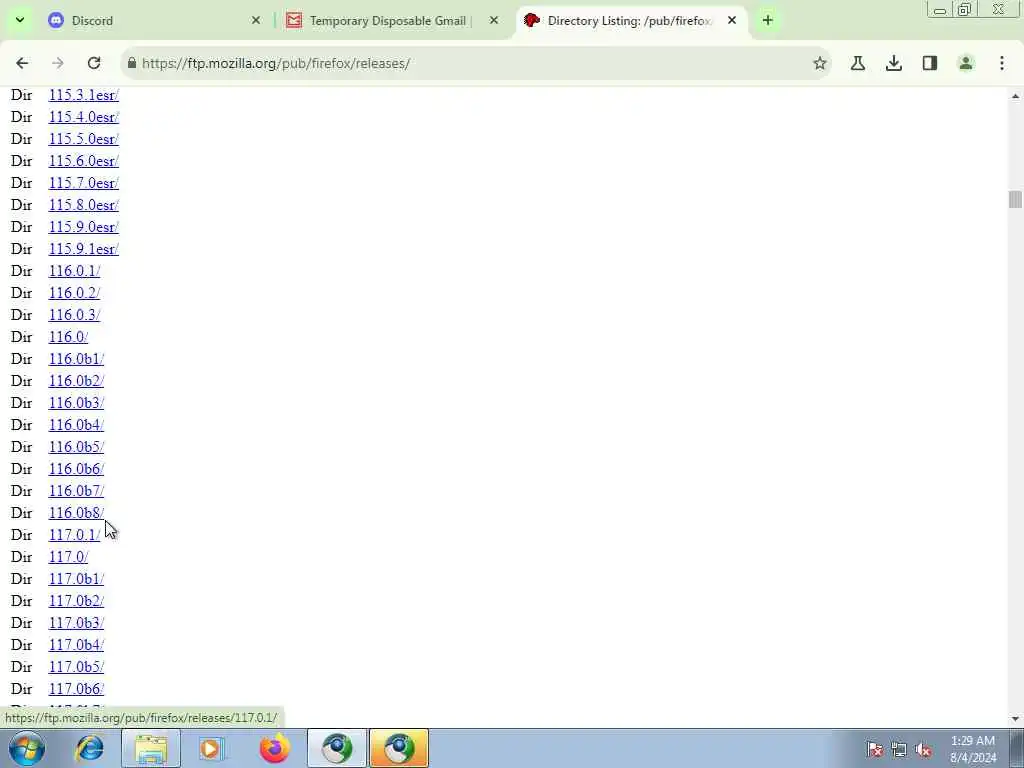The height and width of the screenshot is (768, 1024).
Task: Open Windows Media Player taskbar icon
Action: click(x=211, y=748)
